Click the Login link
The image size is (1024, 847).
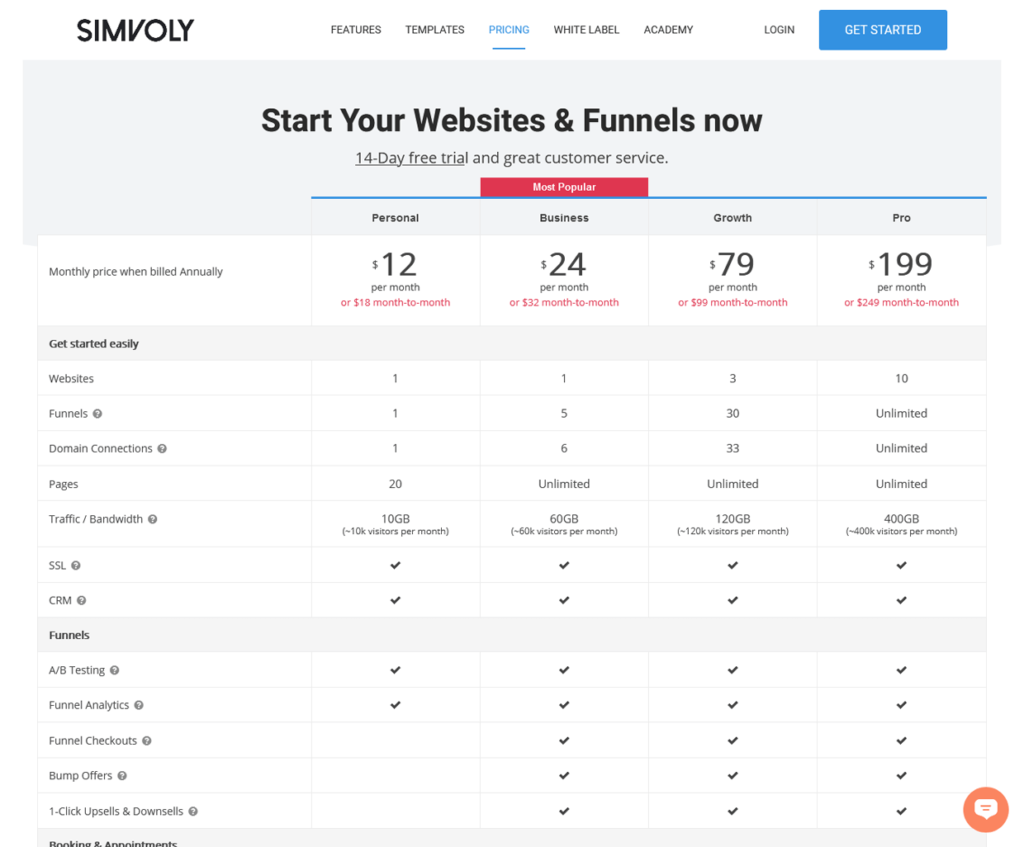[x=779, y=30]
